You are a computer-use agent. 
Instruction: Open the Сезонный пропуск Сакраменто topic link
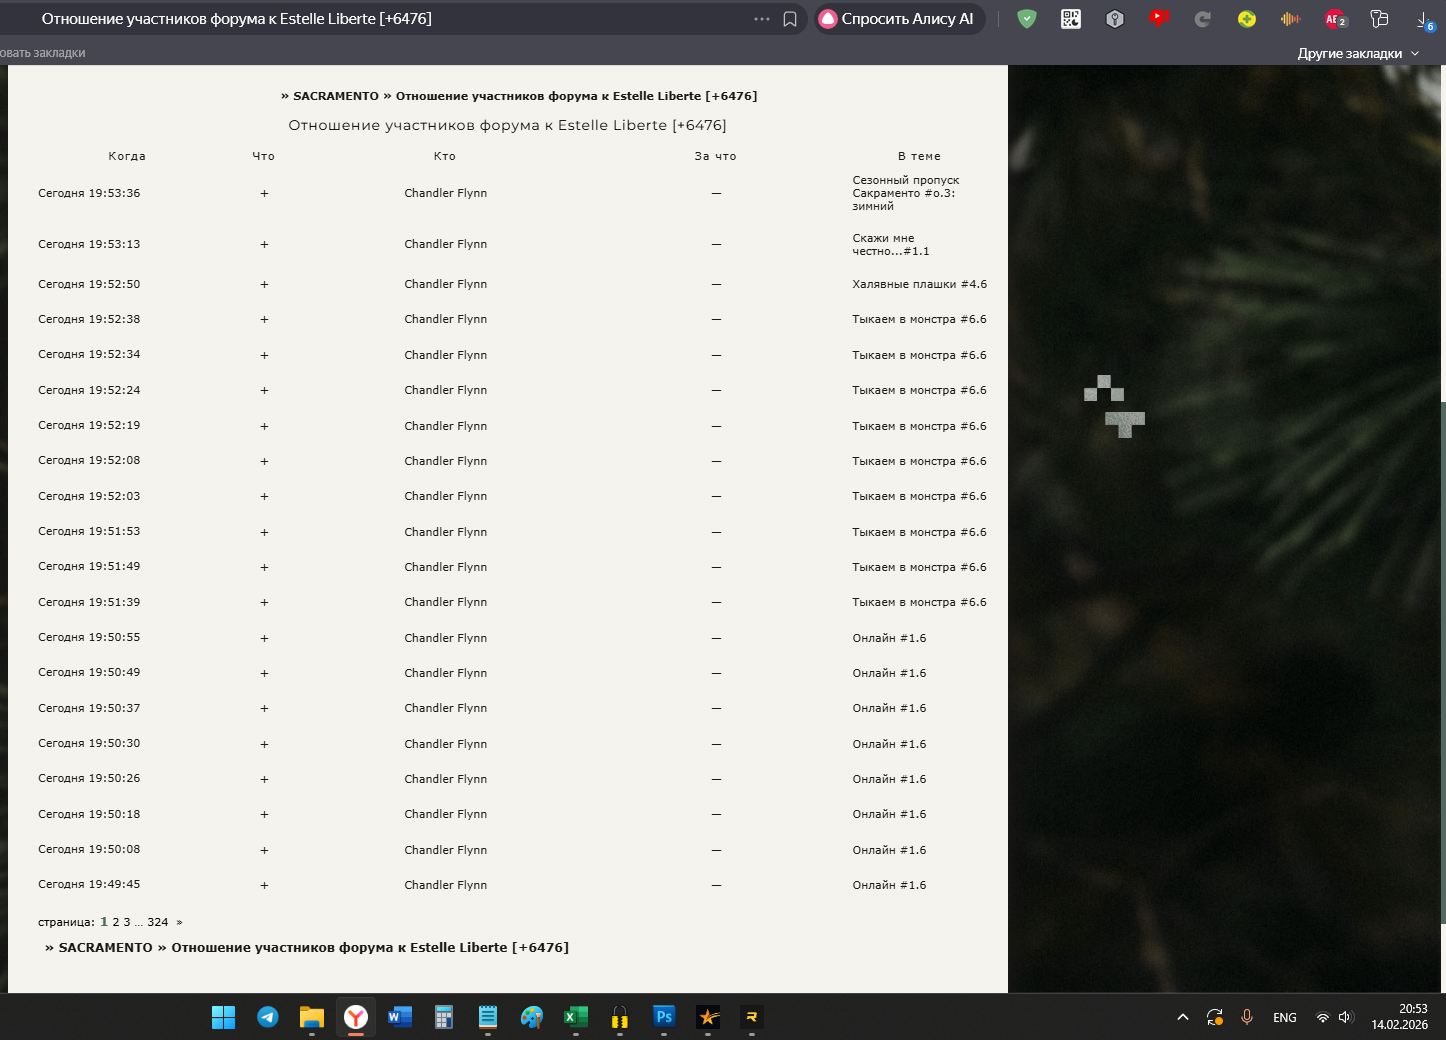[x=906, y=193]
